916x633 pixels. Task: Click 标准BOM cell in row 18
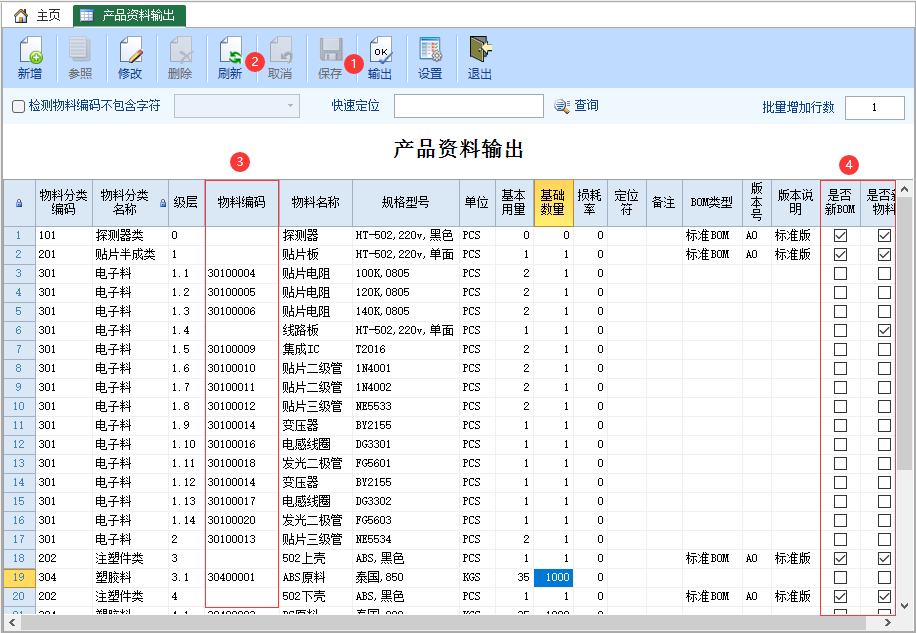coord(712,558)
